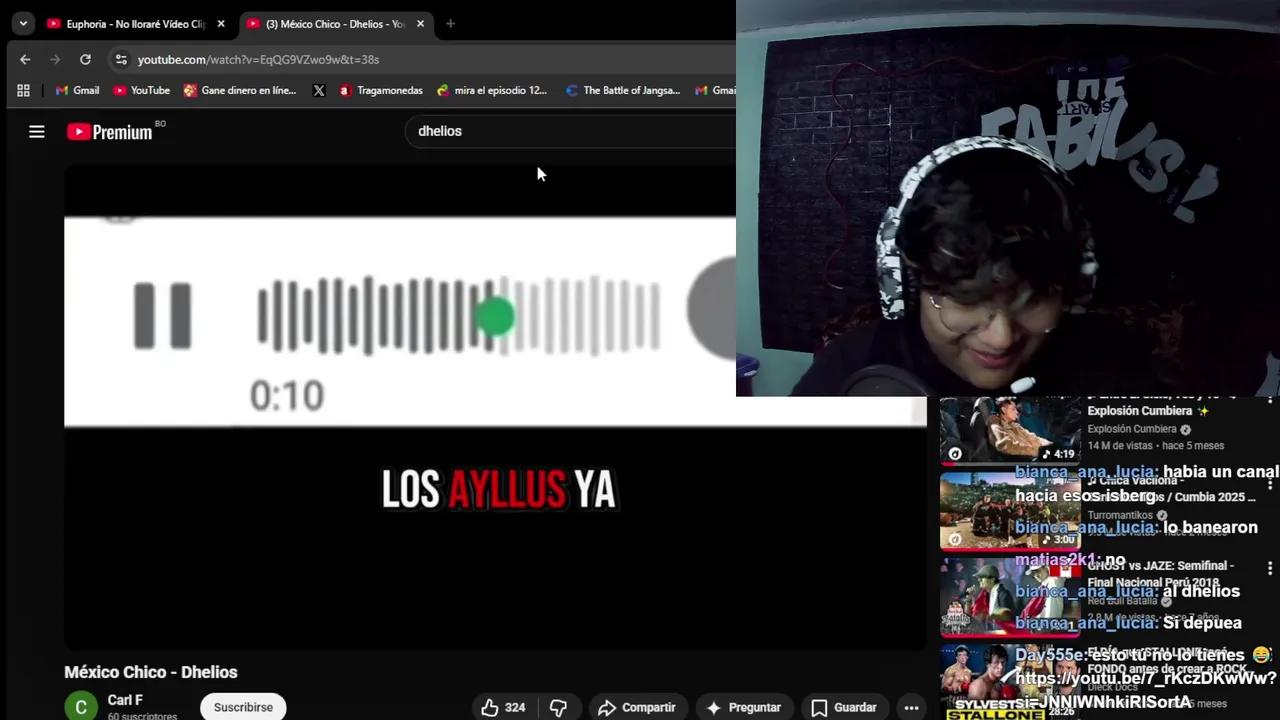Switch to the Euphoria - No lloraré tab

(x=136, y=24)
